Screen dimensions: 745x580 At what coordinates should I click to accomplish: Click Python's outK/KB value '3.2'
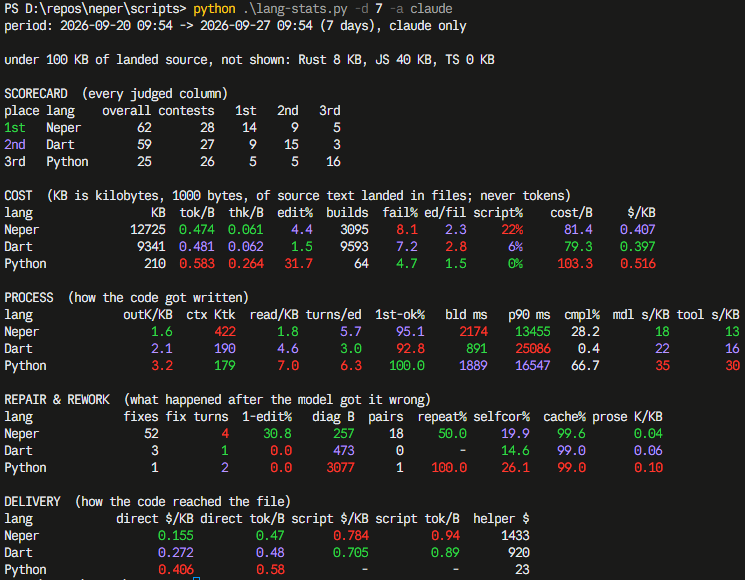click(162, 366)
